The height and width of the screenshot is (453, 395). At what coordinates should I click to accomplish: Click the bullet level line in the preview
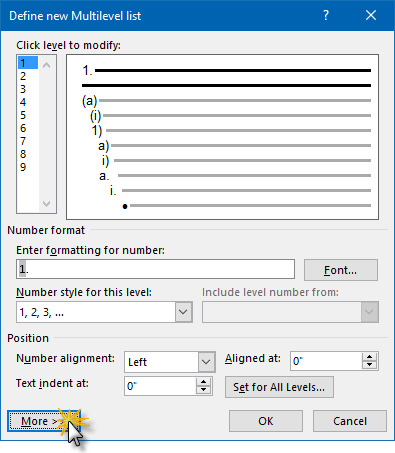pos(247,206)
